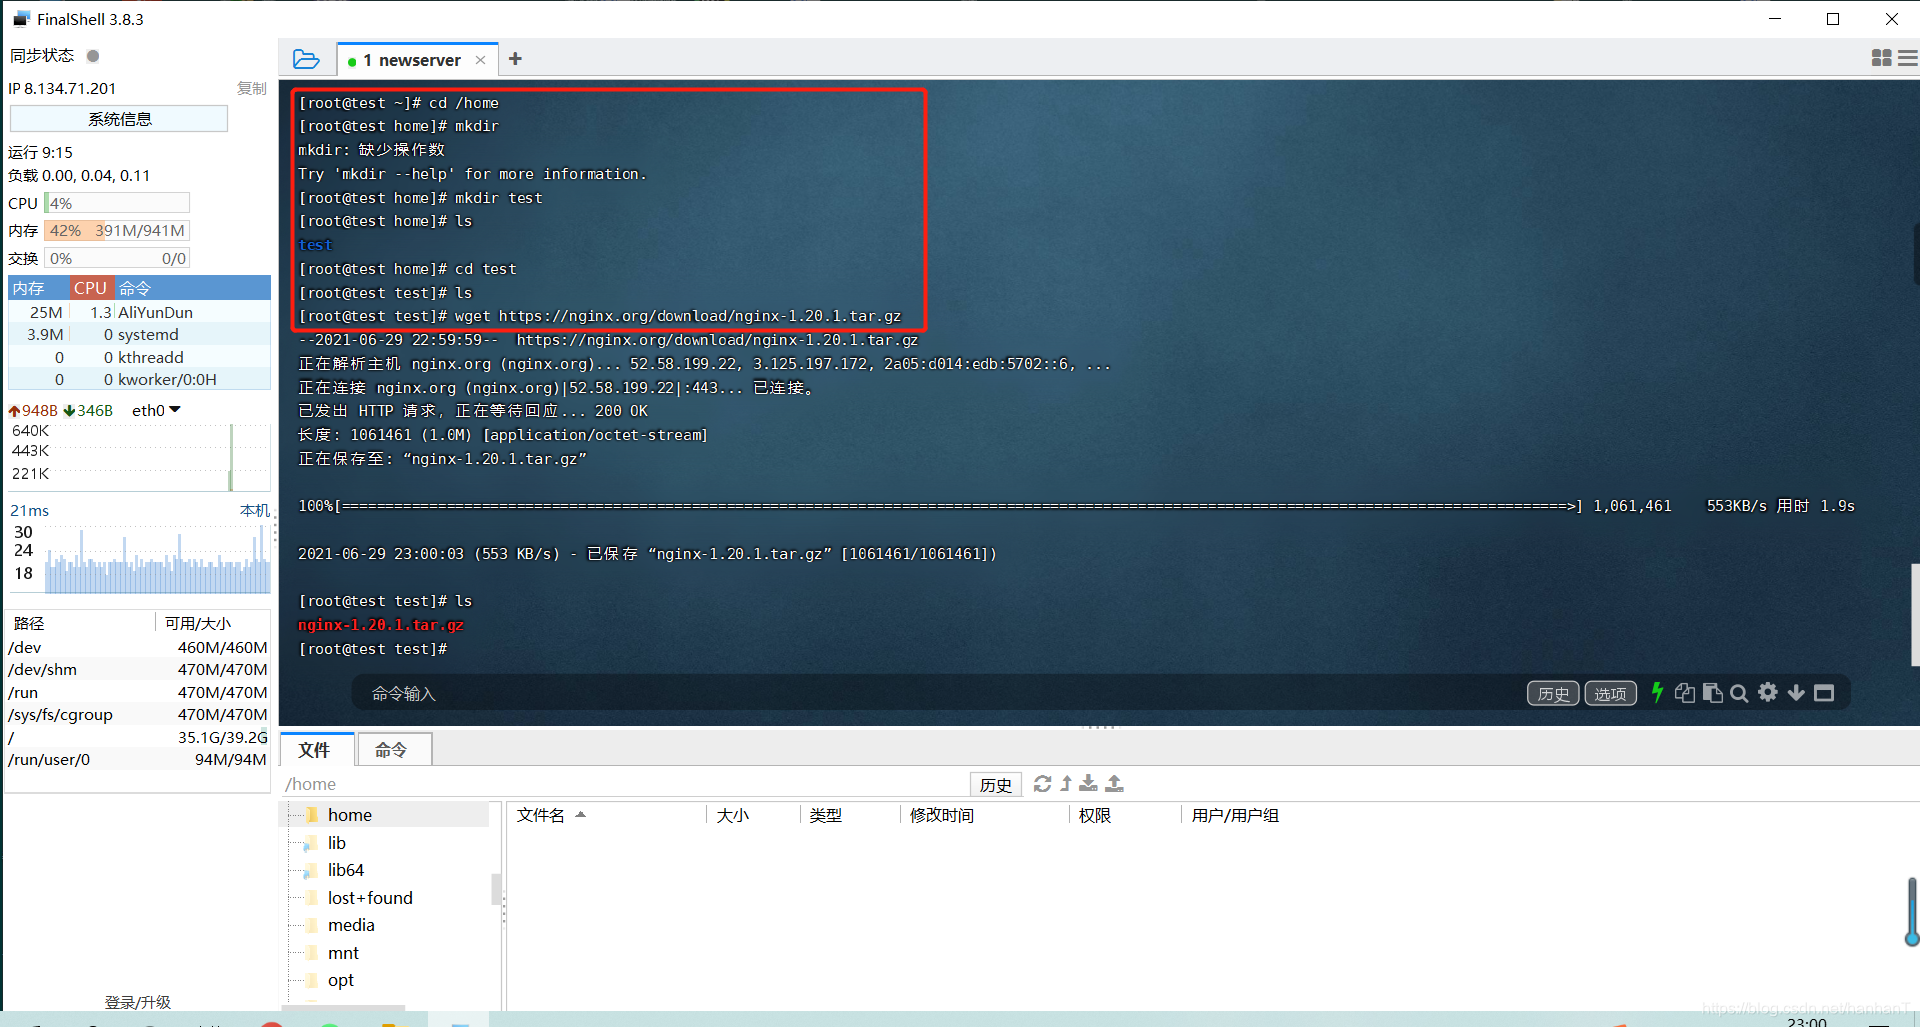This screenshot has width=1920, height=1027.
Task: Select the opt folder in tree
Action: pos(340,980)
